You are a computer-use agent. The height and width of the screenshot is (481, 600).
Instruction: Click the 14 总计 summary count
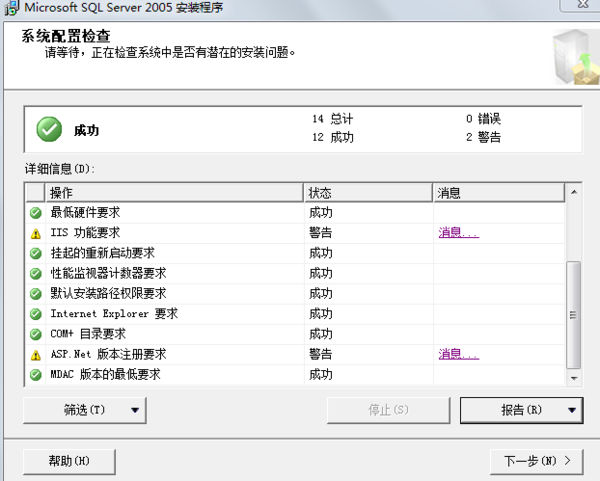click(333, 119)
